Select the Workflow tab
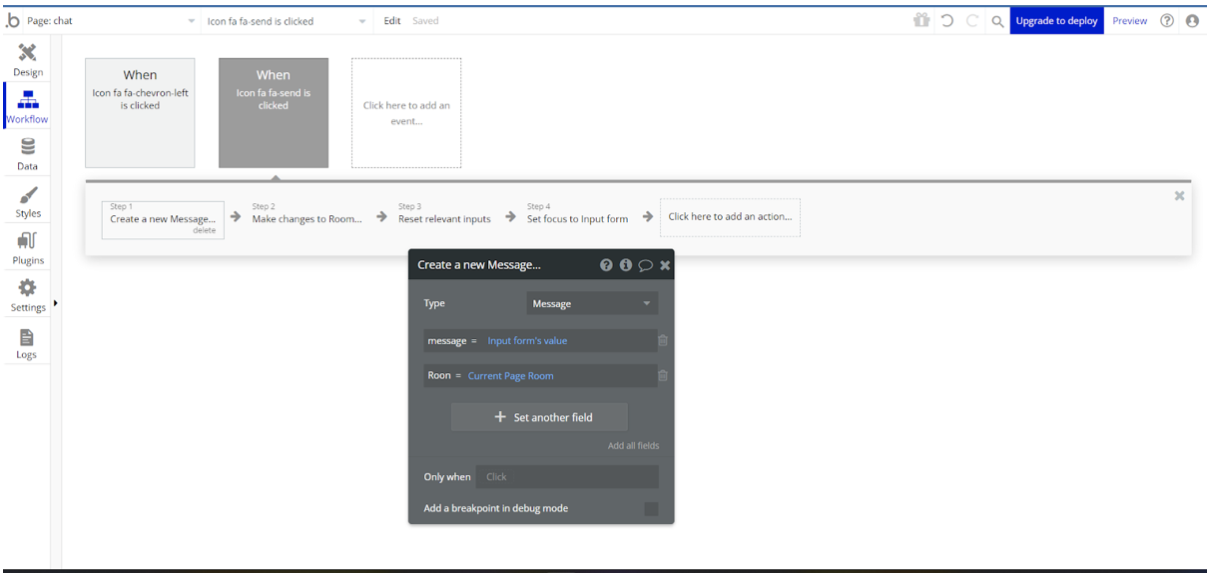This screenshot has width=1210, height=576. 28,106
